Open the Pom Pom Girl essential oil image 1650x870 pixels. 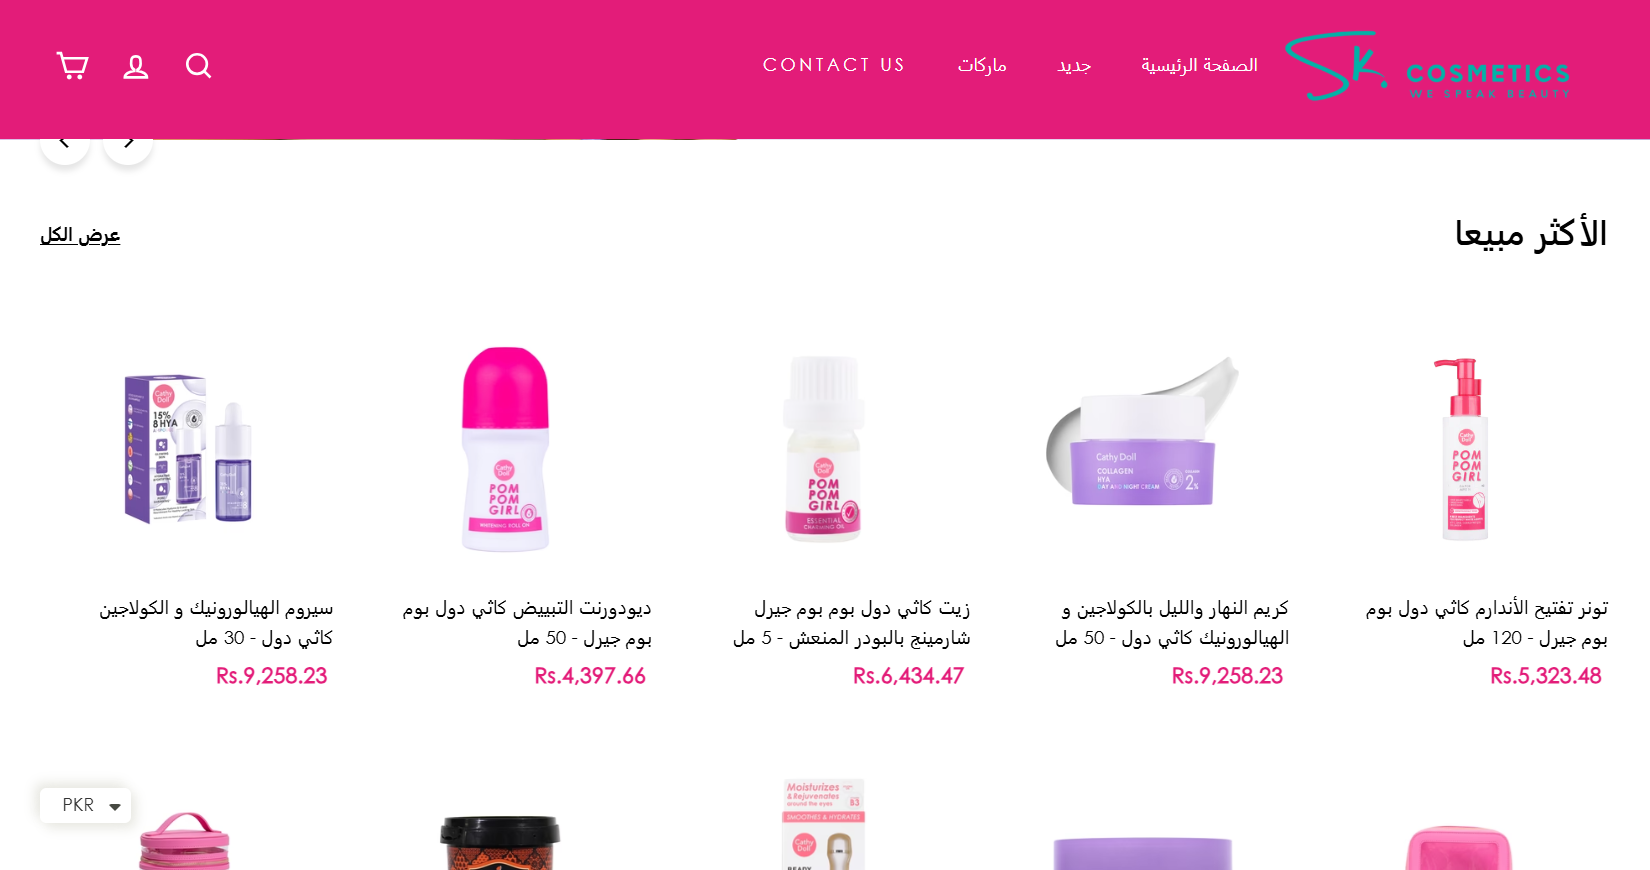823,449
